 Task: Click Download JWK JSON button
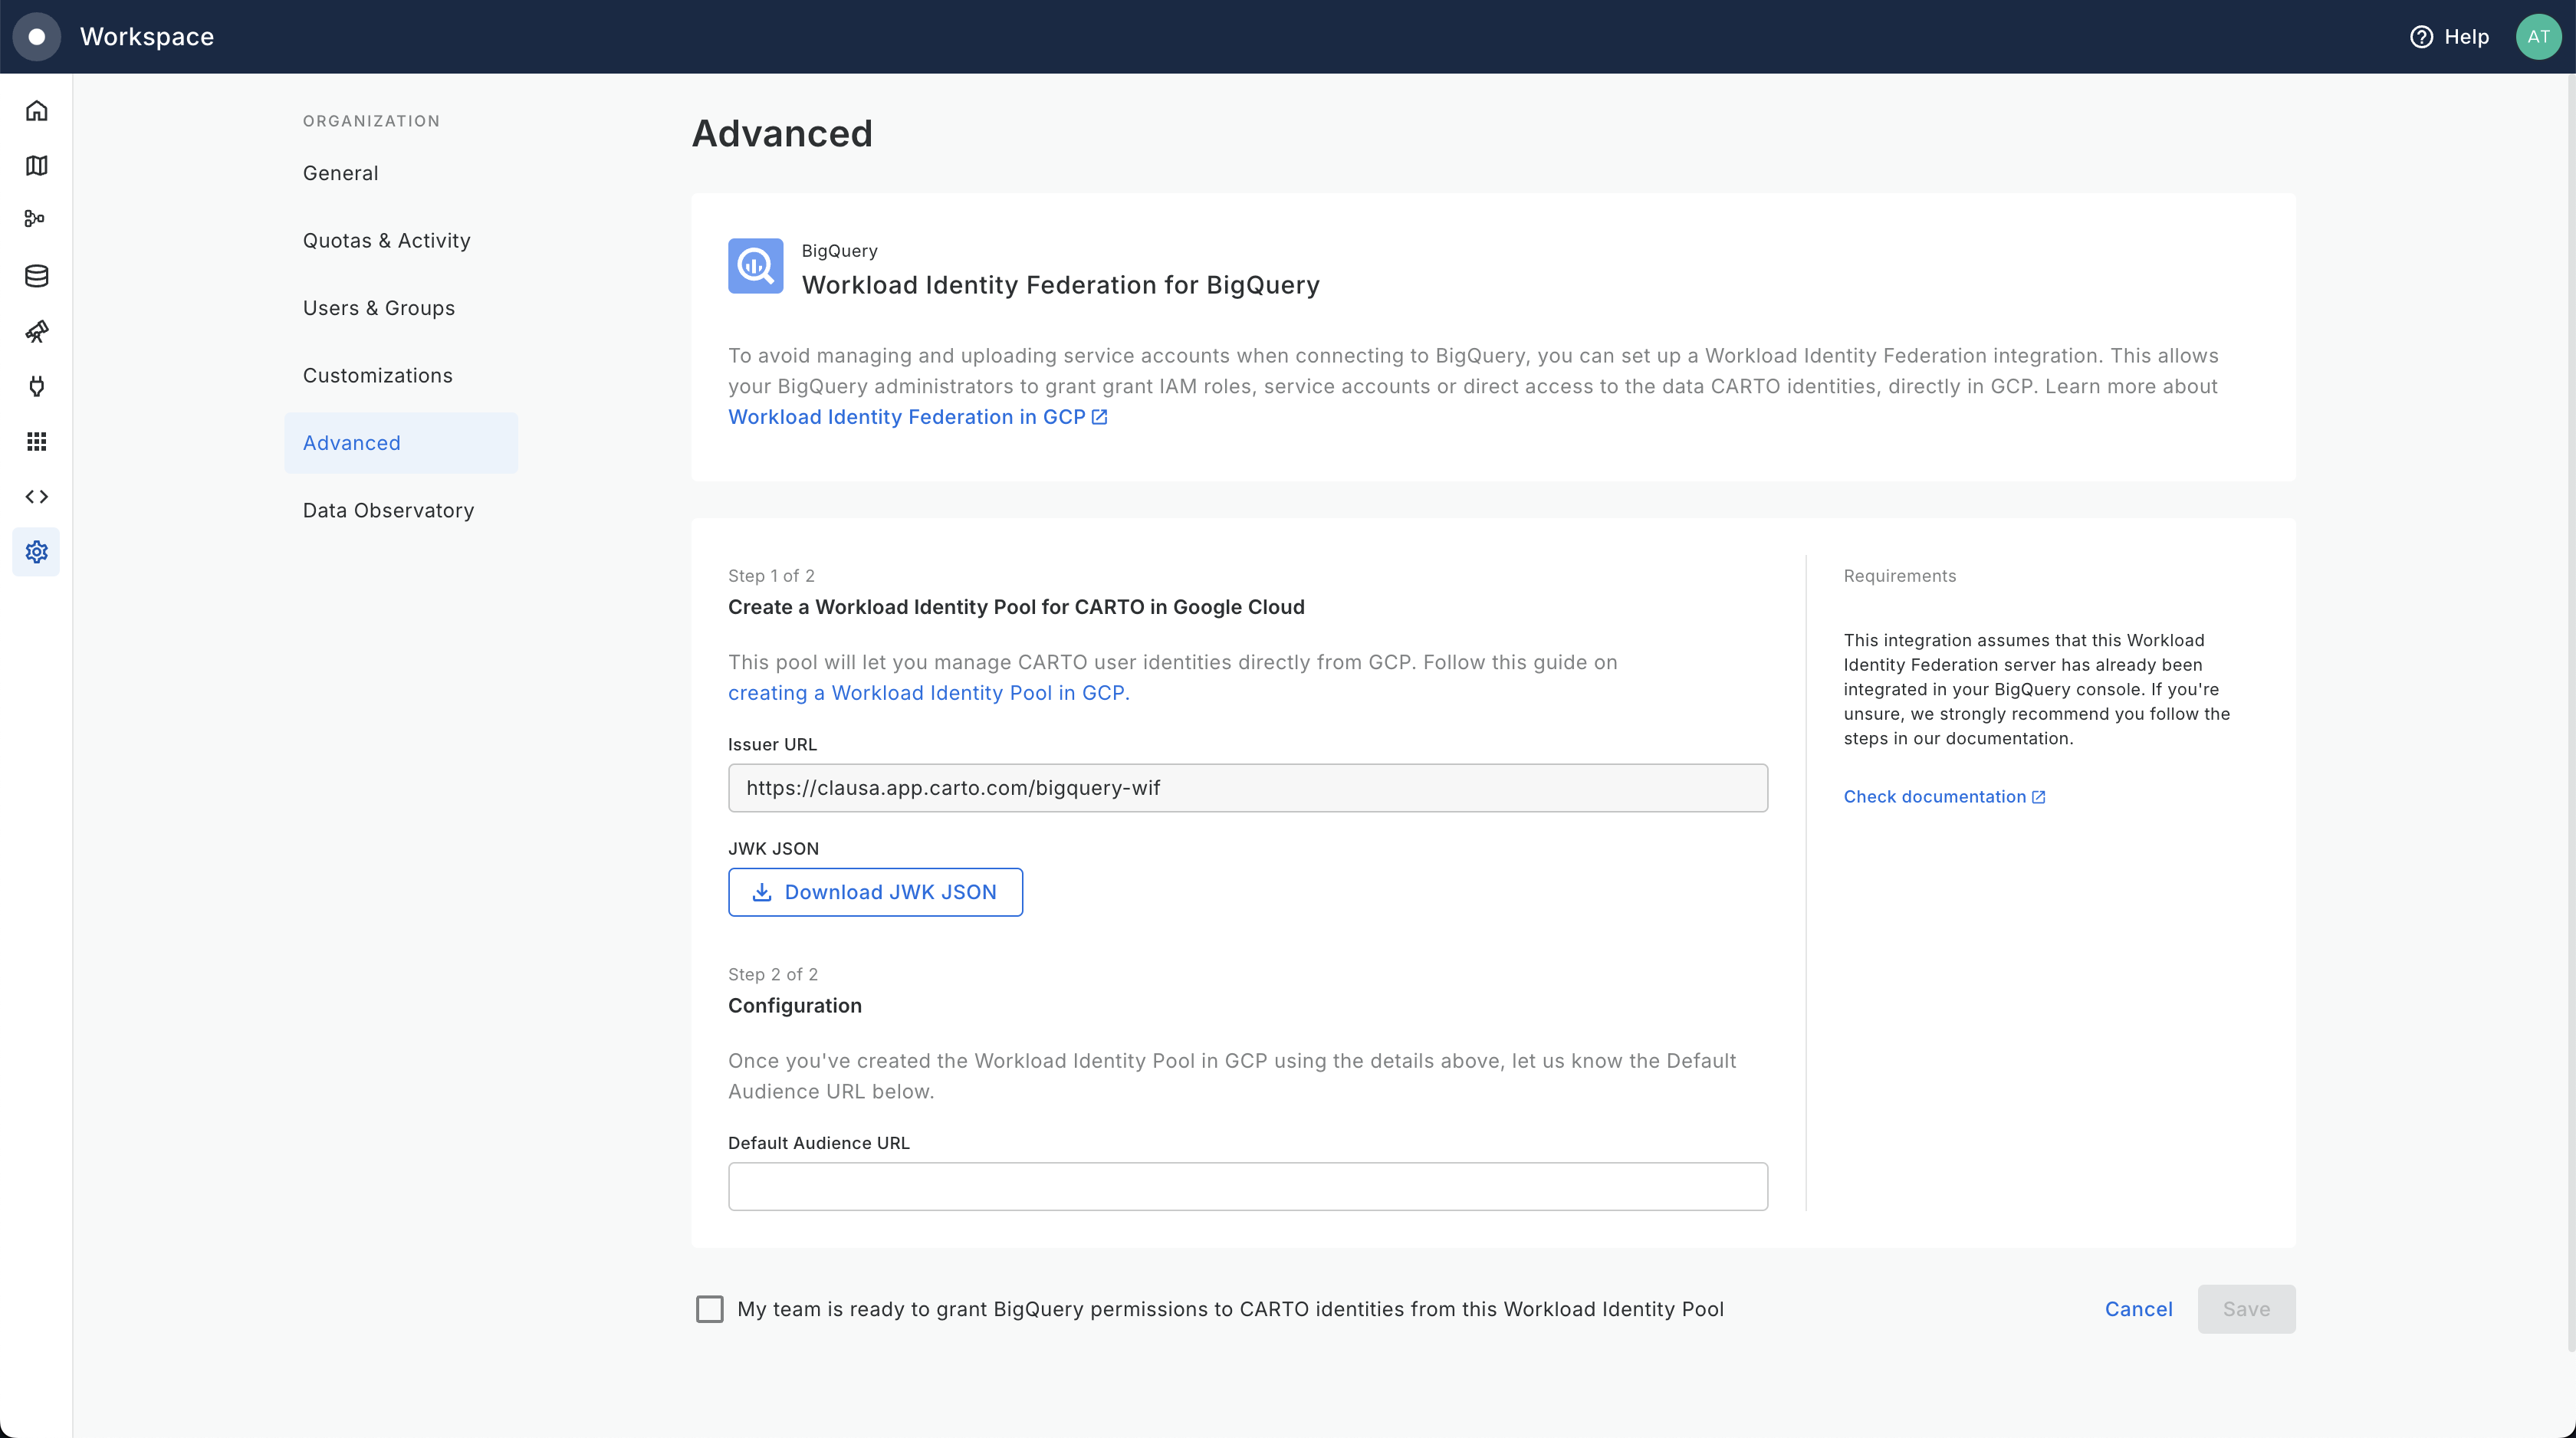click(875, 892)
